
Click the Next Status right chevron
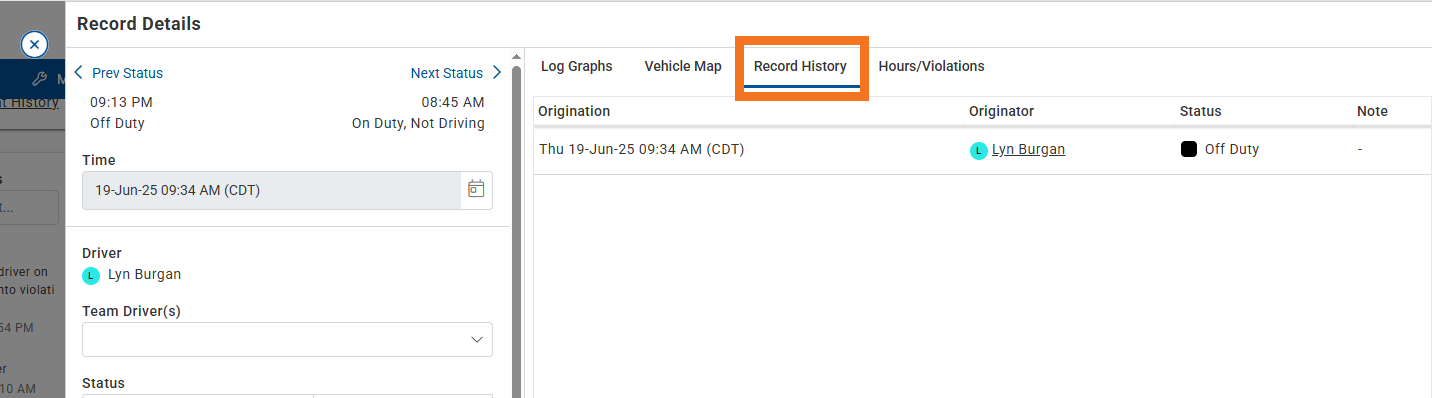497,73
